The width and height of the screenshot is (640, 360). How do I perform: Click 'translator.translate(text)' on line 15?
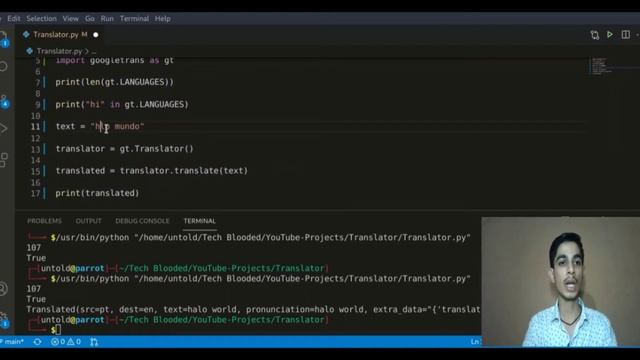[x=184, y=171]
